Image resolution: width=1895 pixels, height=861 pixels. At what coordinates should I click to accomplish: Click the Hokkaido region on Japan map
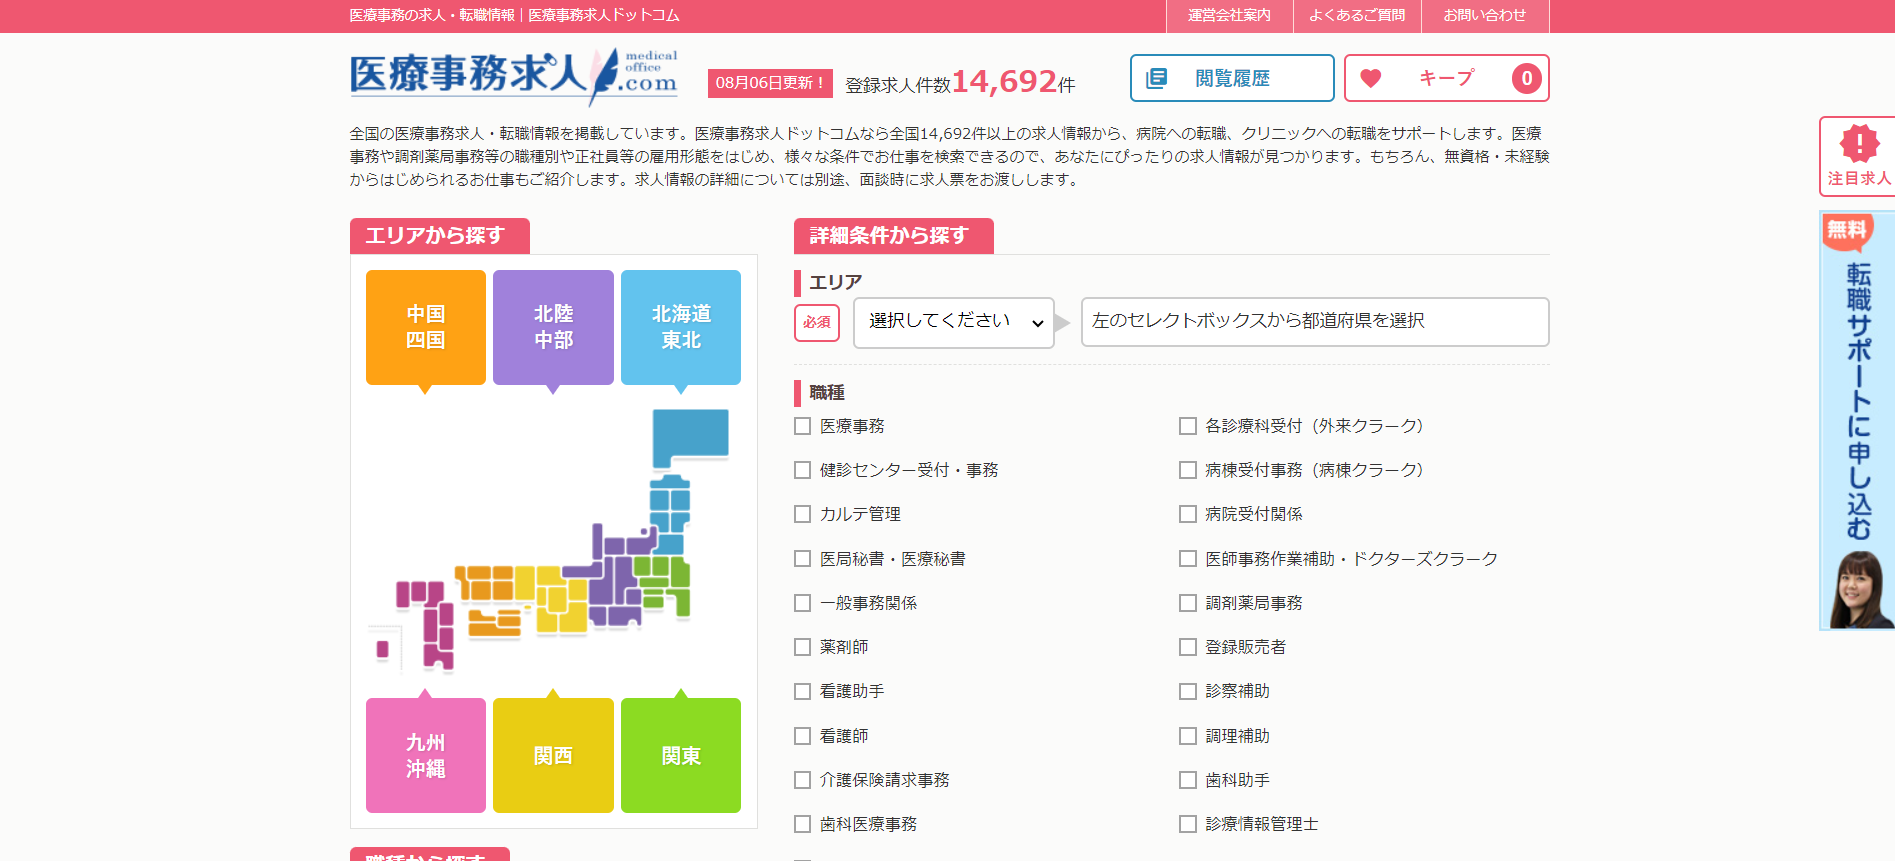coord(689,435)
